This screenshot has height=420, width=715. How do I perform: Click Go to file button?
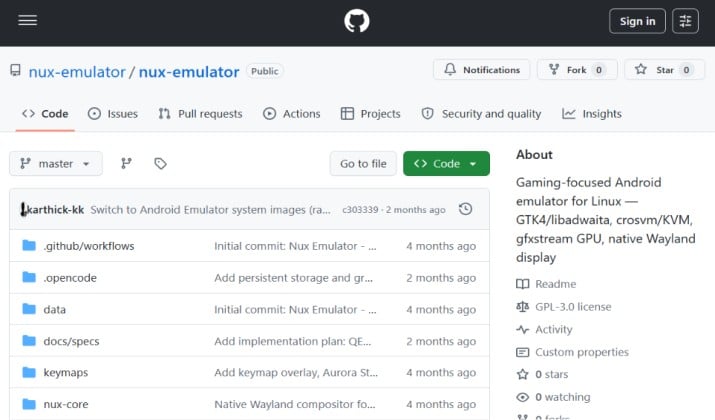tap(363, 163)
